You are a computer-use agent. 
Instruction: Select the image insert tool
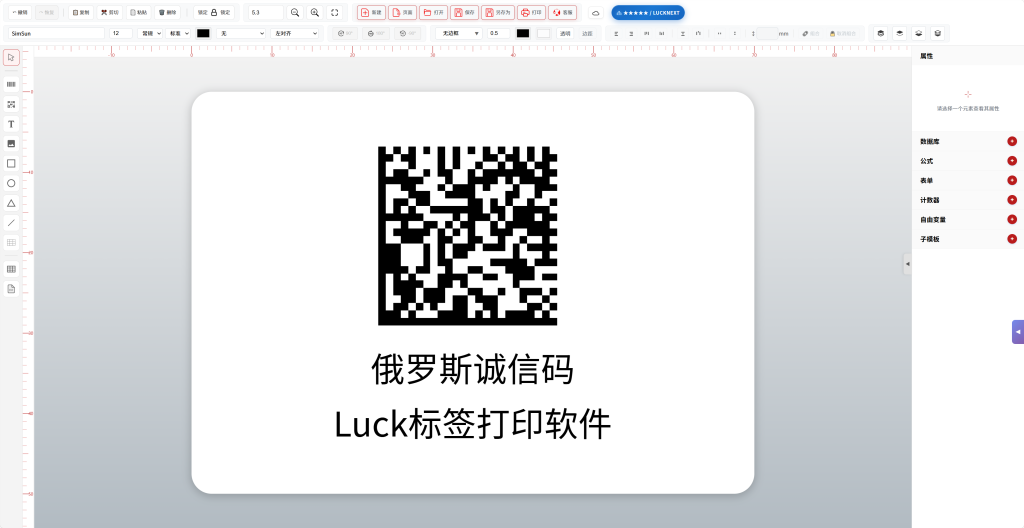11,144
